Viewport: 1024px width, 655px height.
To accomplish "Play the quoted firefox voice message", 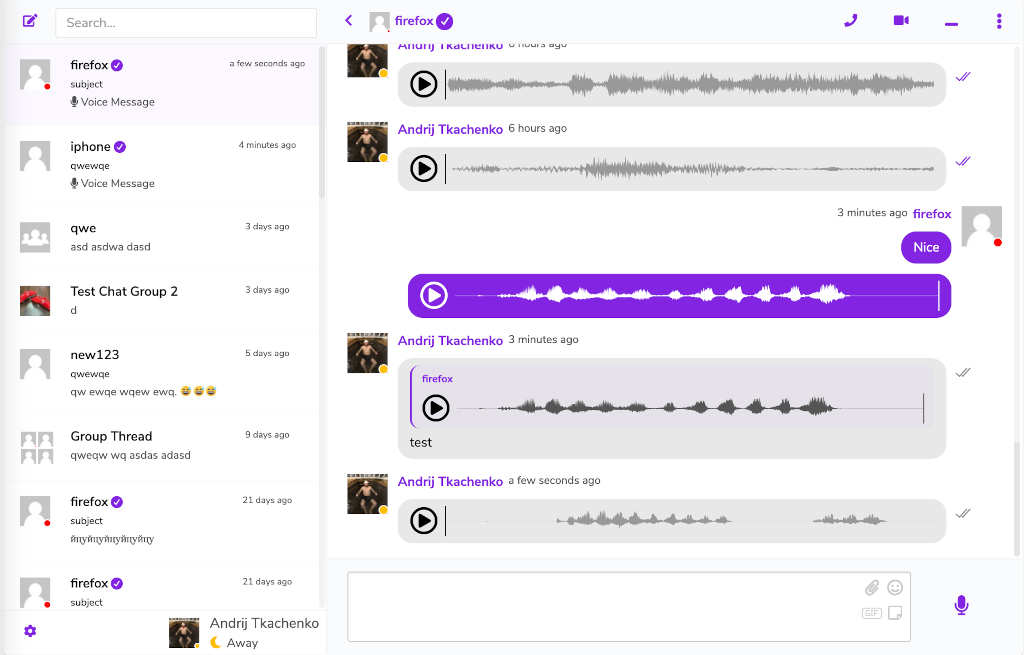I will [436, 408].
